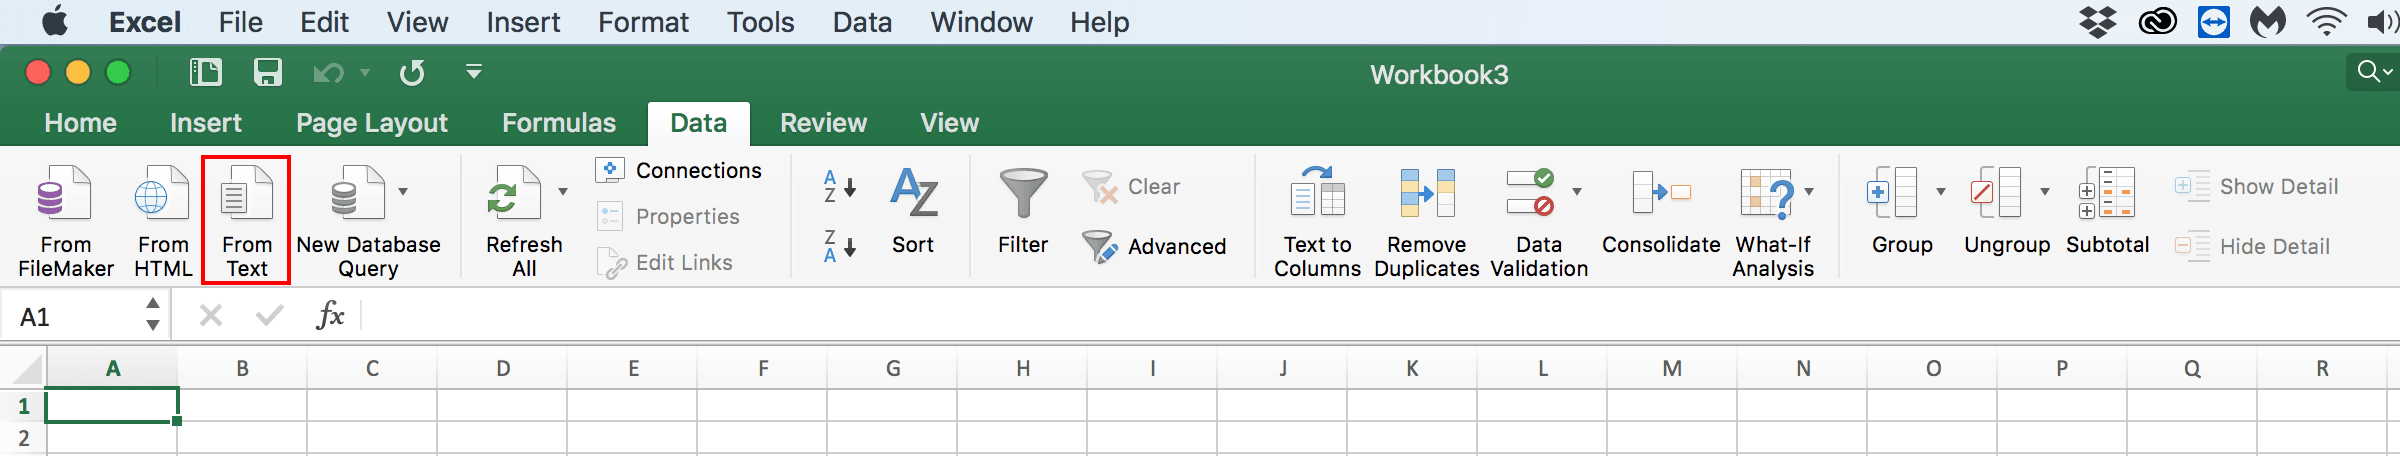2400x456 pixels.
Task: Click the Subtotal icon
Action: click(x=2107, y=194)
